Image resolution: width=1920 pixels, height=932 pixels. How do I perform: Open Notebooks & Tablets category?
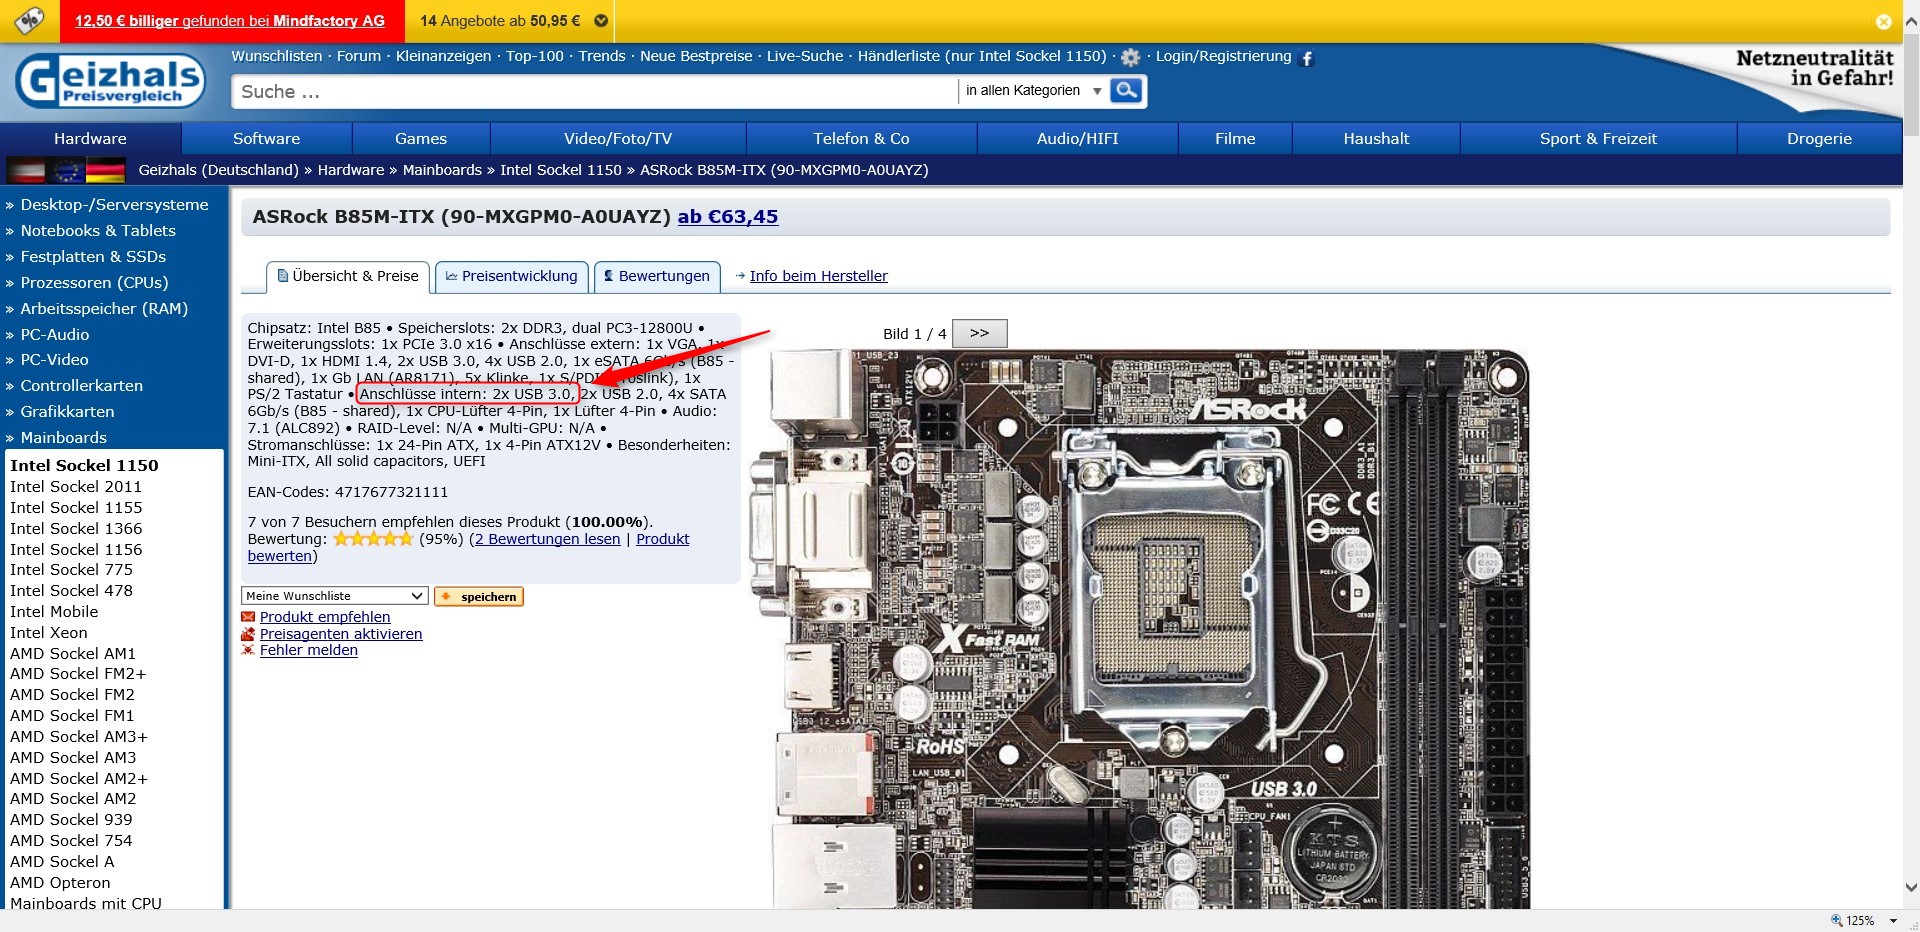pyautogui.click(x=98, y=231)
